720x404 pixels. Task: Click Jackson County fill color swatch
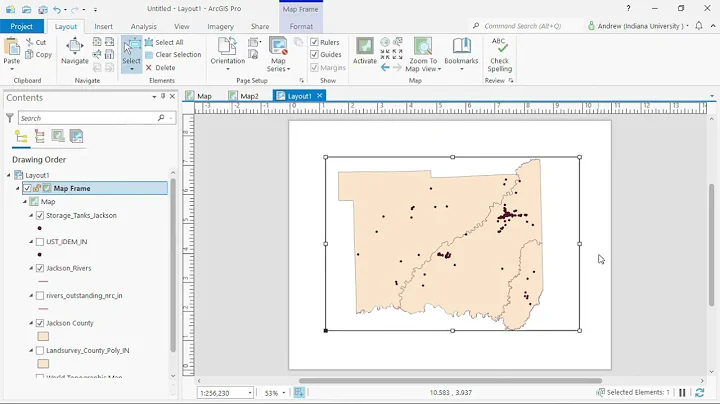43,337
